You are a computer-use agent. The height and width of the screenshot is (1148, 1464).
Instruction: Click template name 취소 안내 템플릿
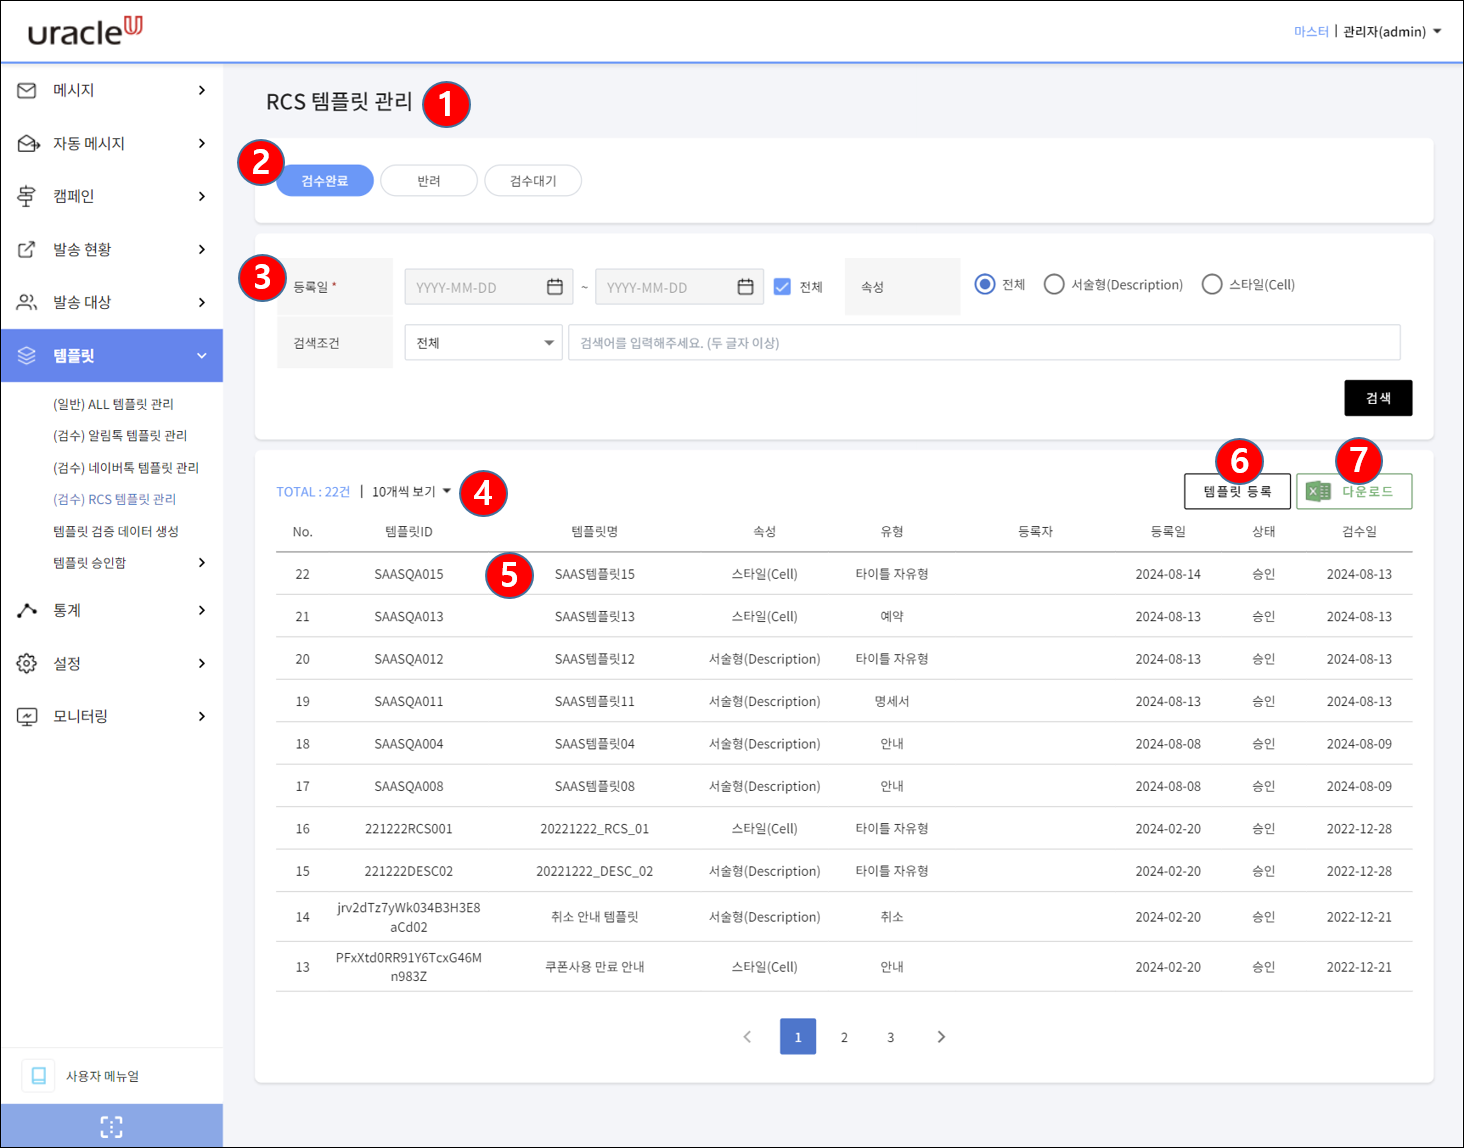click(x=595, y=917)
